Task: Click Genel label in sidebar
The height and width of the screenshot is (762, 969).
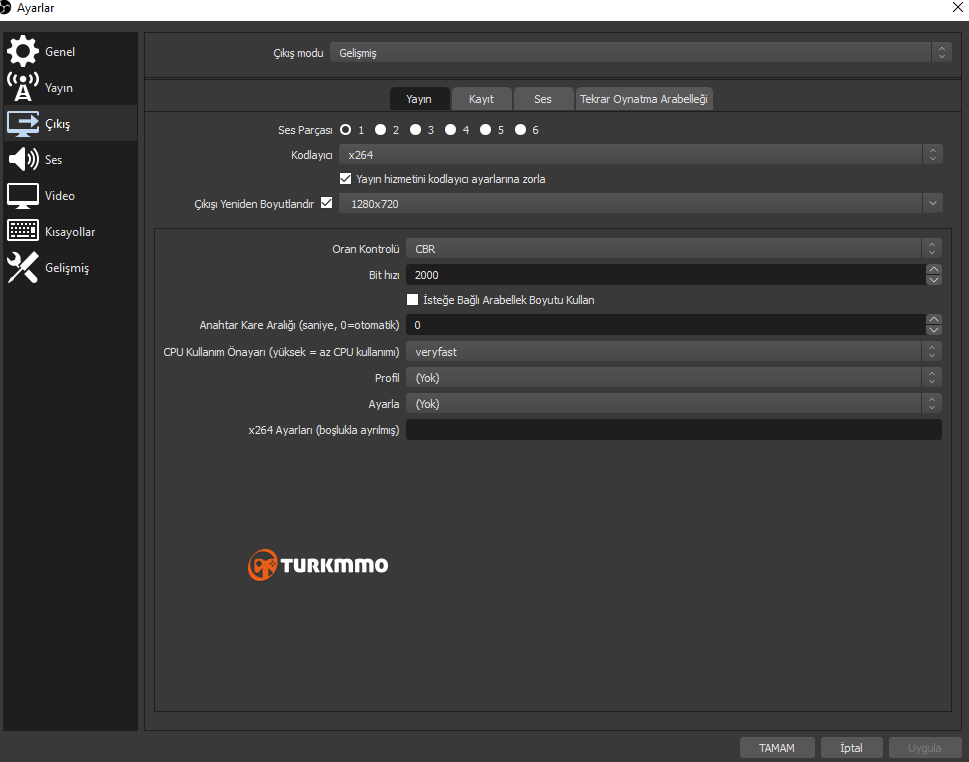Action: [x=60, y=52]
